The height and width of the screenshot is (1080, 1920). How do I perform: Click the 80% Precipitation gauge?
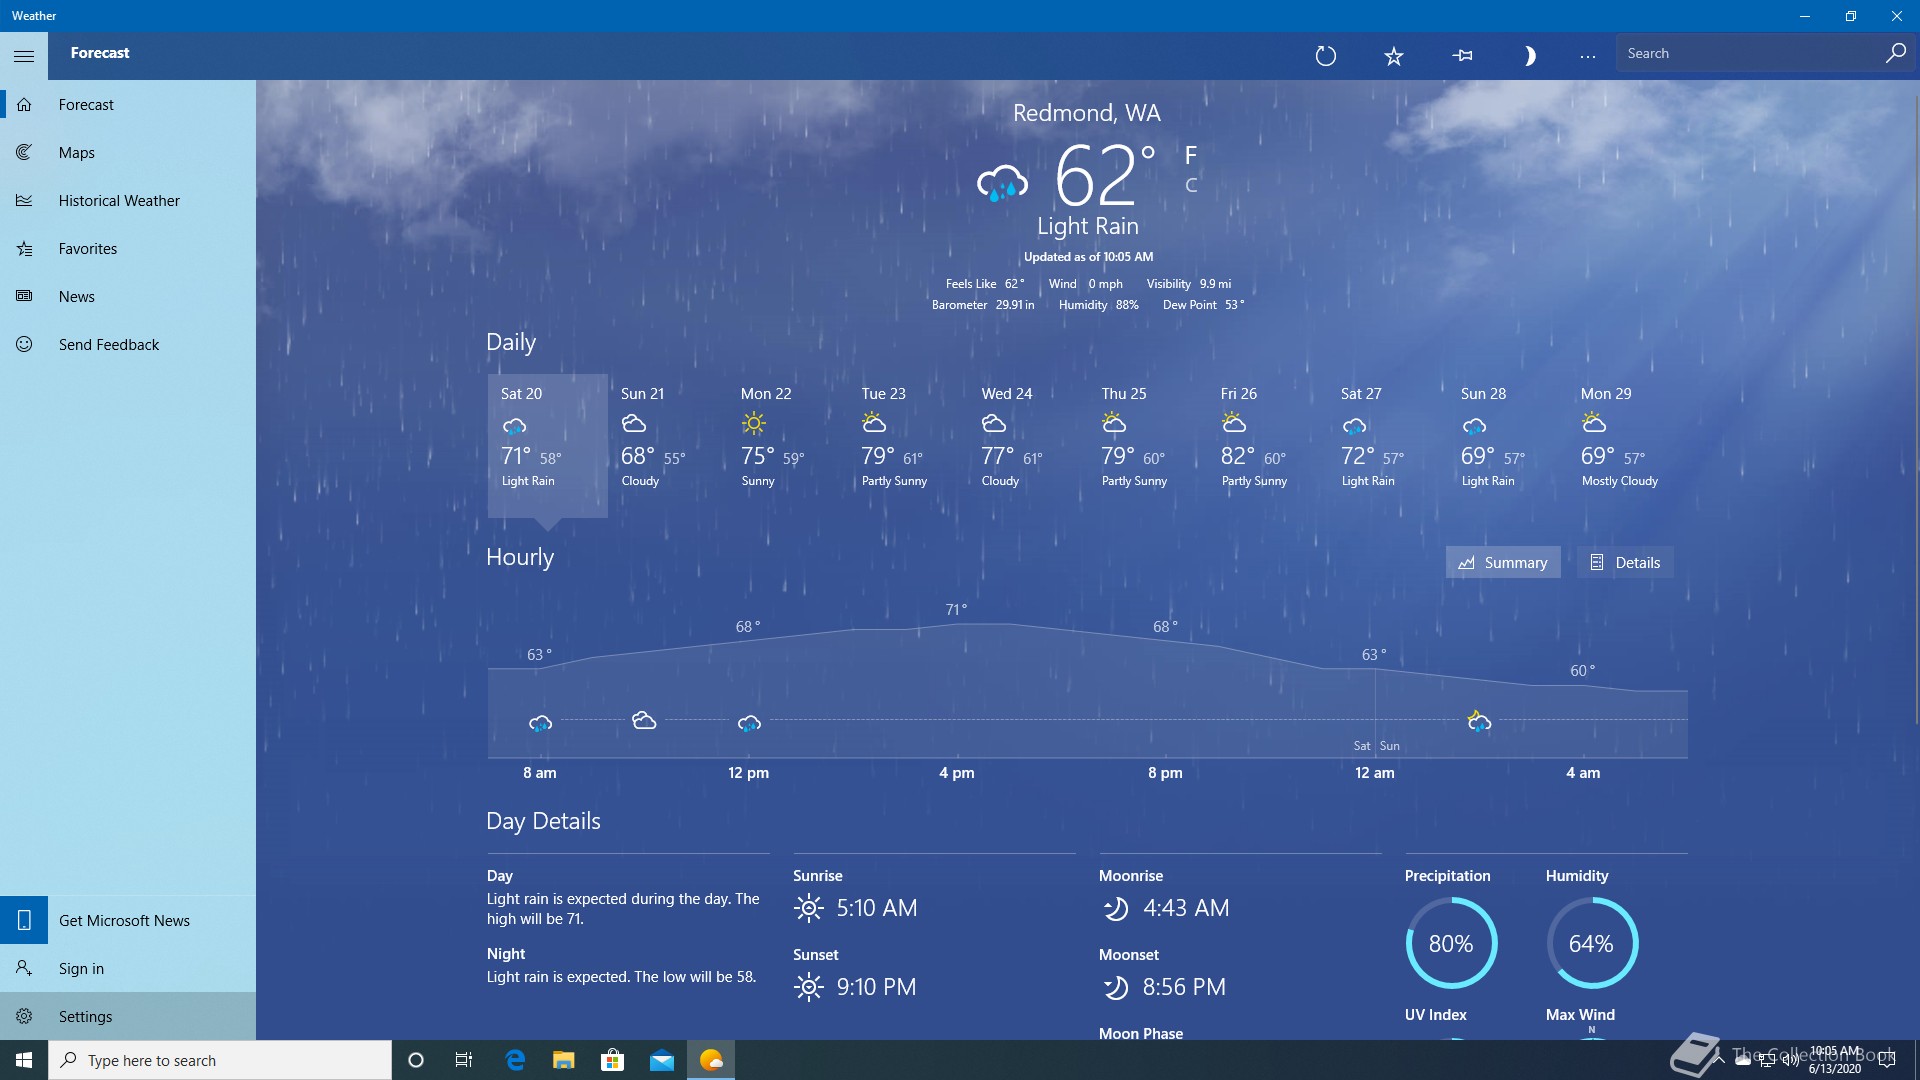pos(1451,943)
